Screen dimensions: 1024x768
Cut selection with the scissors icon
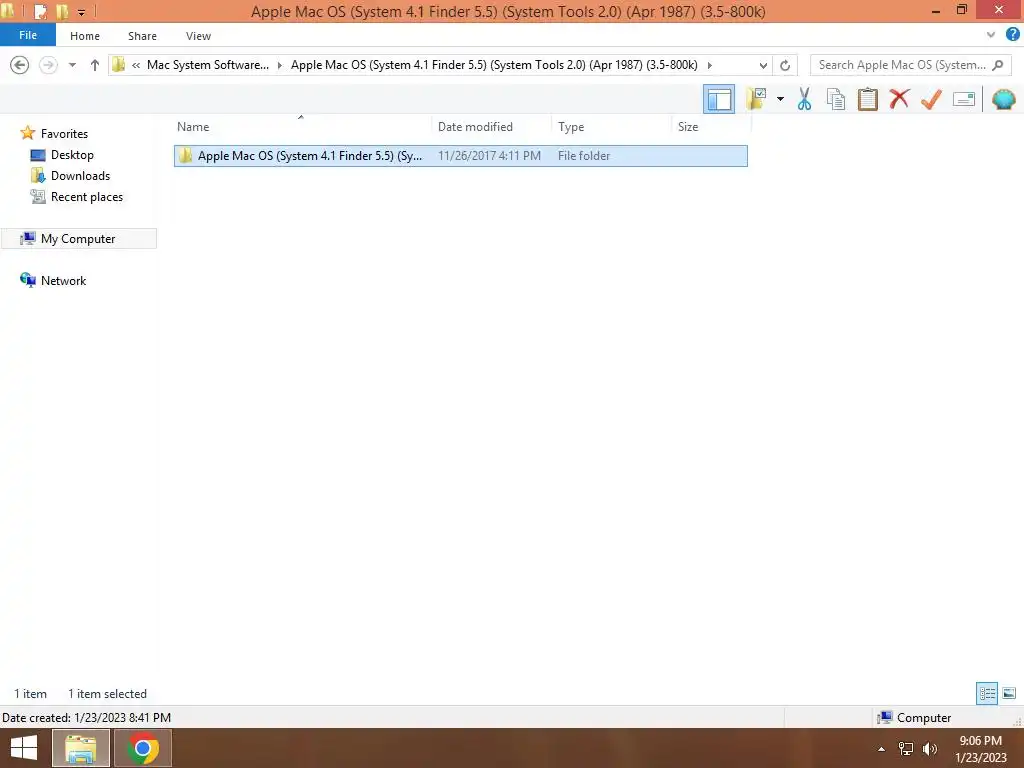tap(805, 99)
